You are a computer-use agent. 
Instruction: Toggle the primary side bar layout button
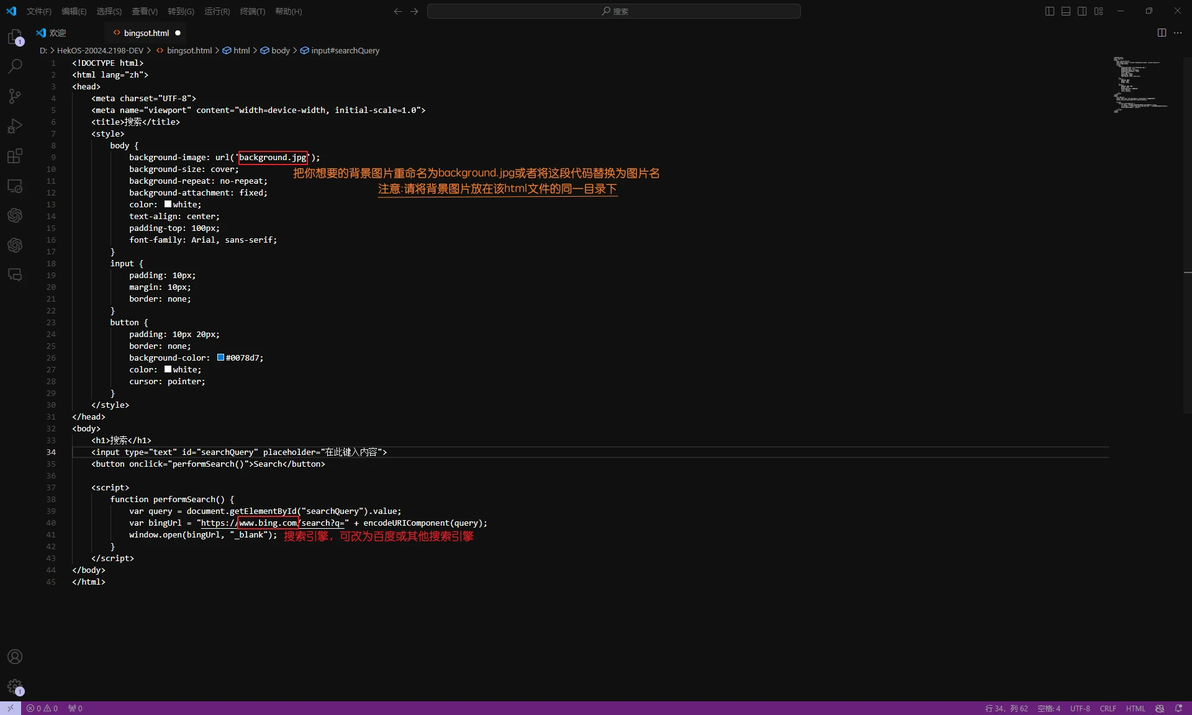1050,11
